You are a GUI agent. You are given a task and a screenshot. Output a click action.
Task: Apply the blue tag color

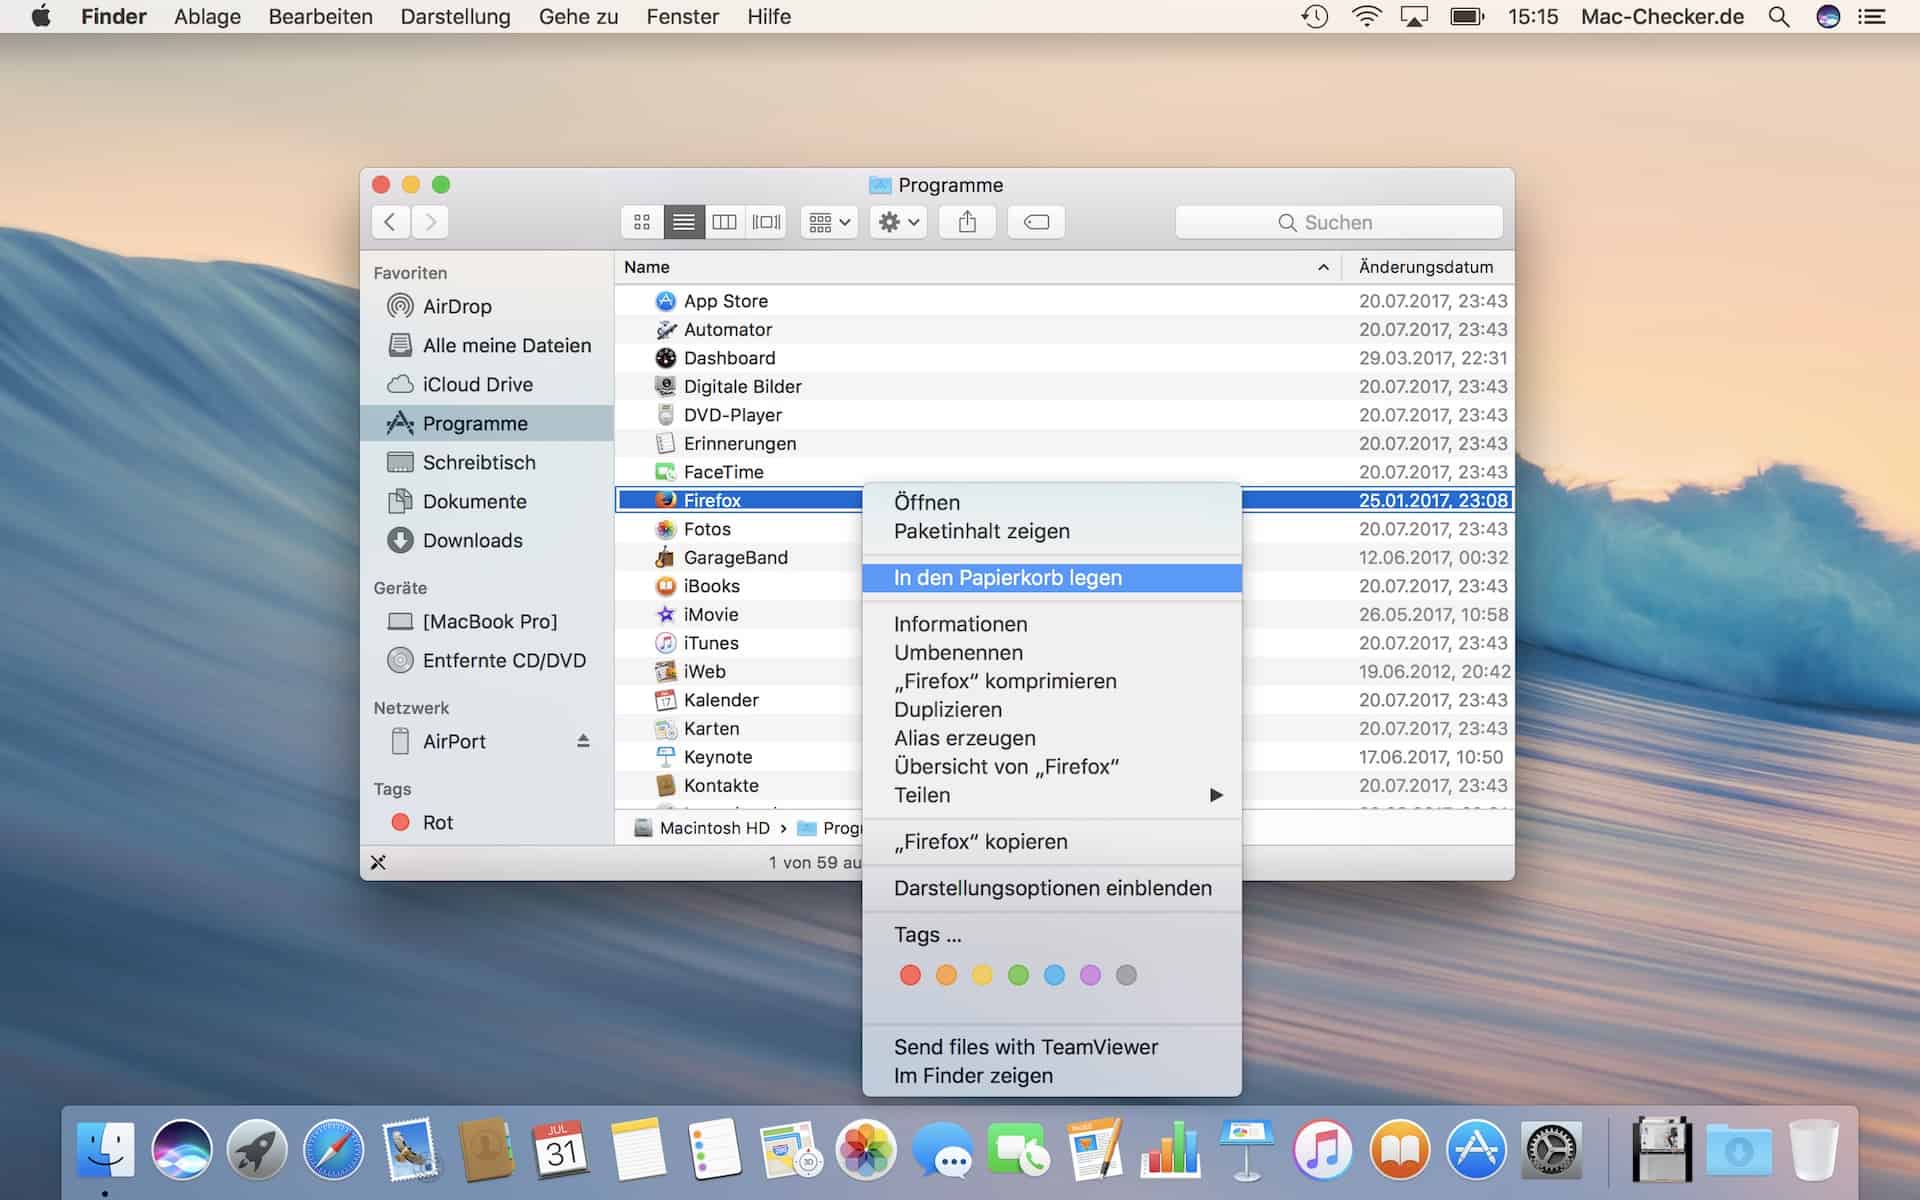pos(1054,975)
